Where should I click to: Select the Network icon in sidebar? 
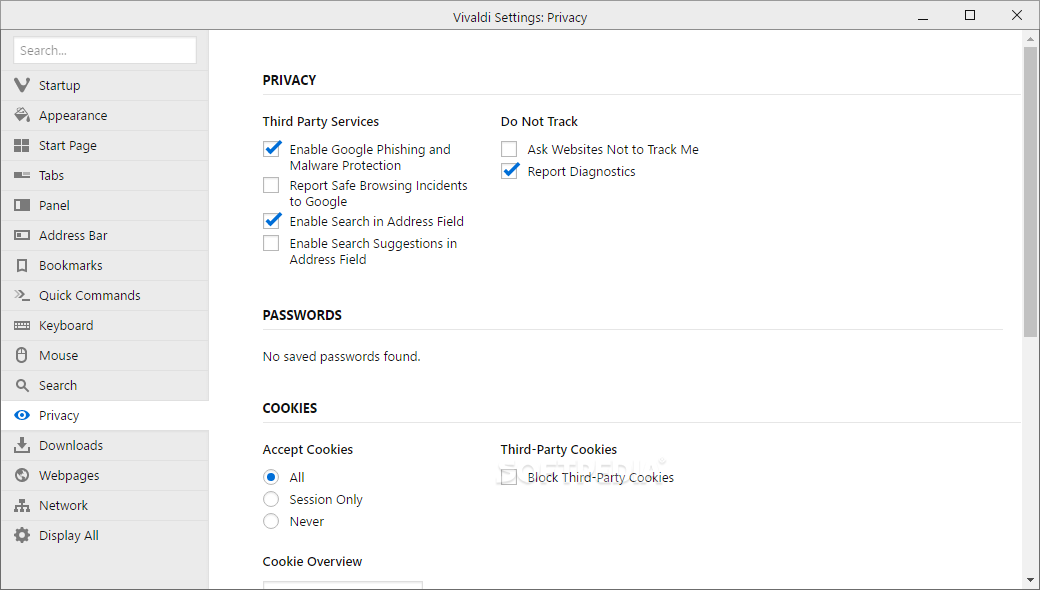[x=22, y=506]
